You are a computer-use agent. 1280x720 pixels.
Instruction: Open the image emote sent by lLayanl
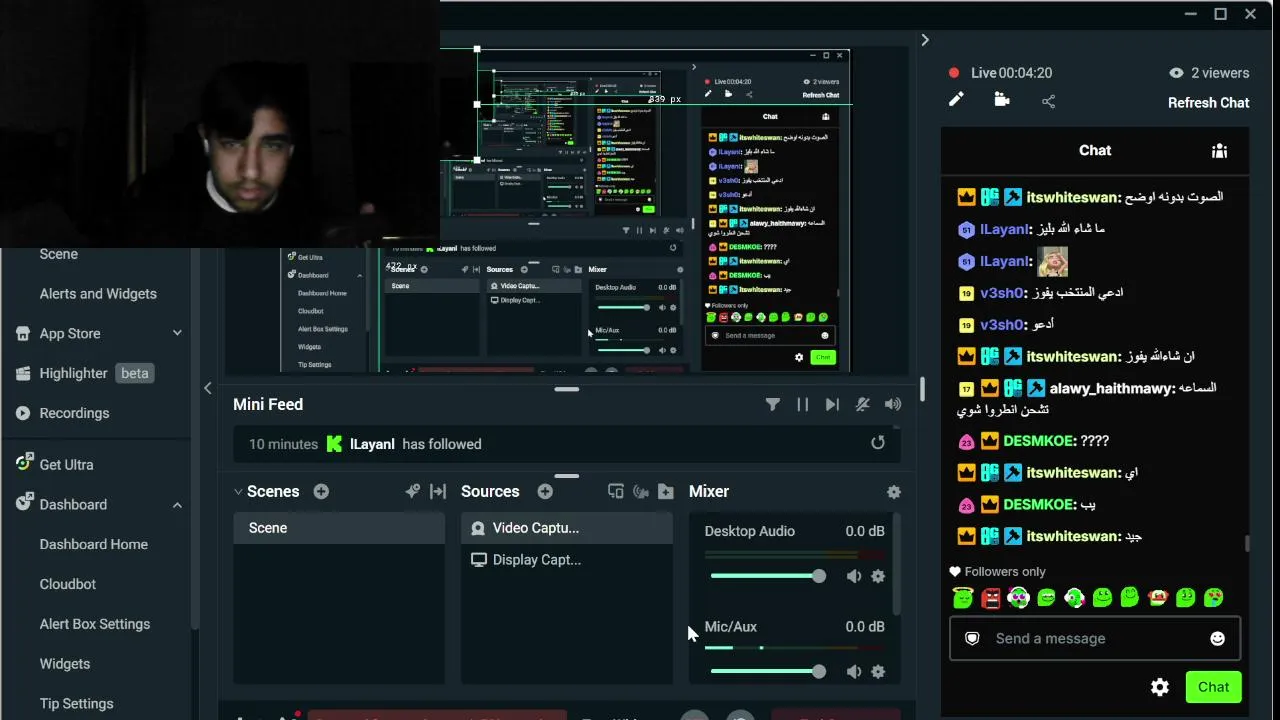click(x=1053, y=262)
